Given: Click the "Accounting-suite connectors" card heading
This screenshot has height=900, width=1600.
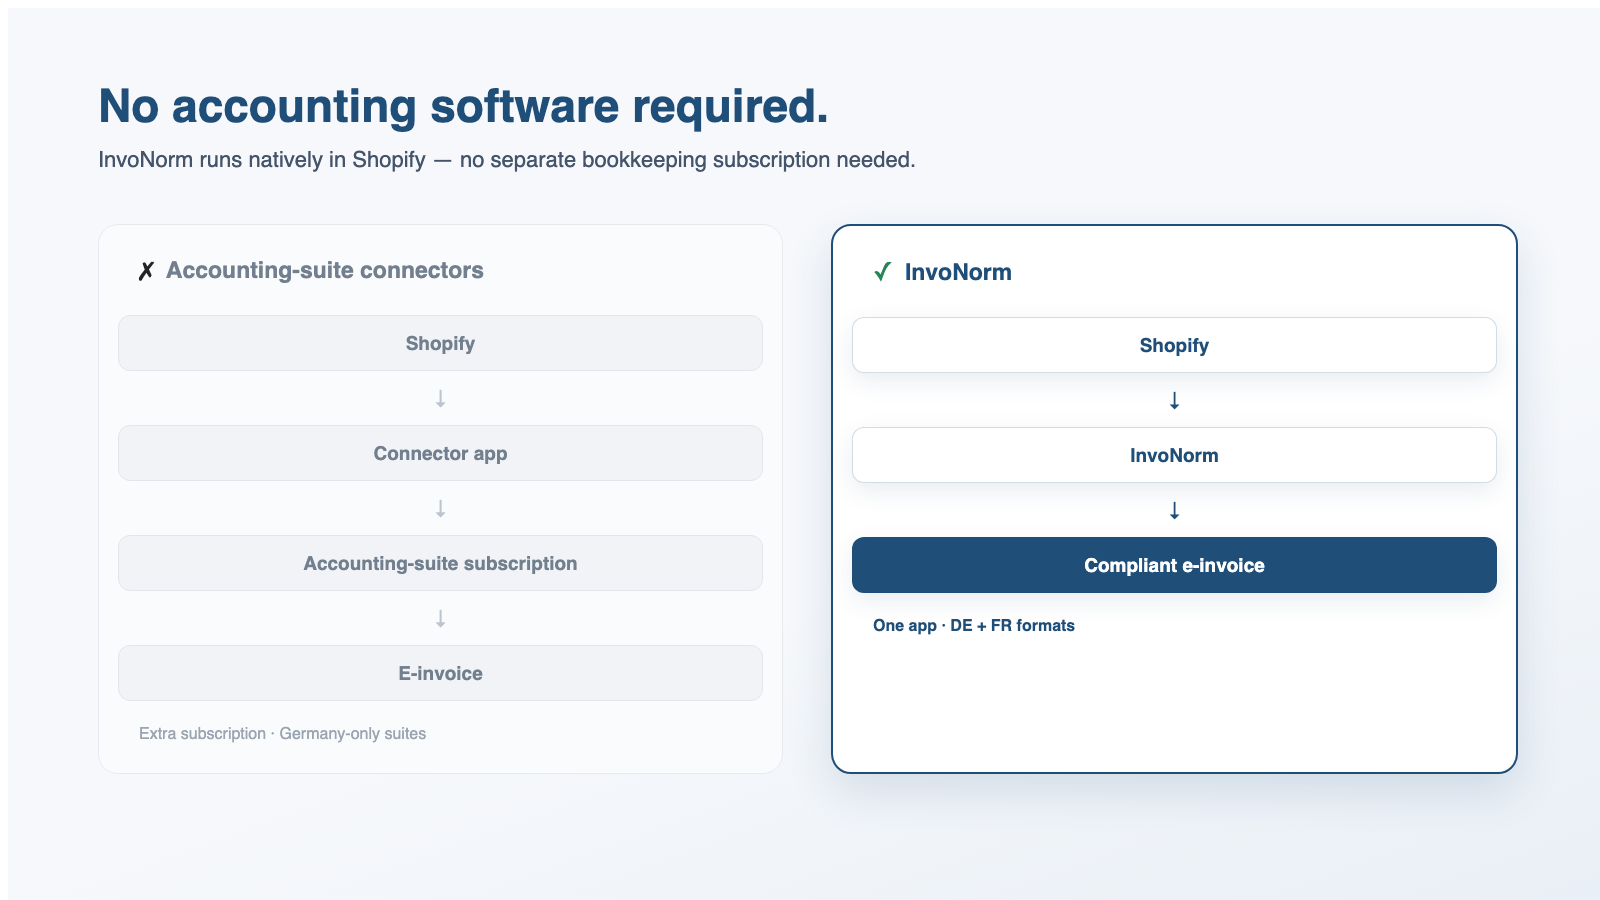Looking at the screenshot, I should (x=324, y=270).
